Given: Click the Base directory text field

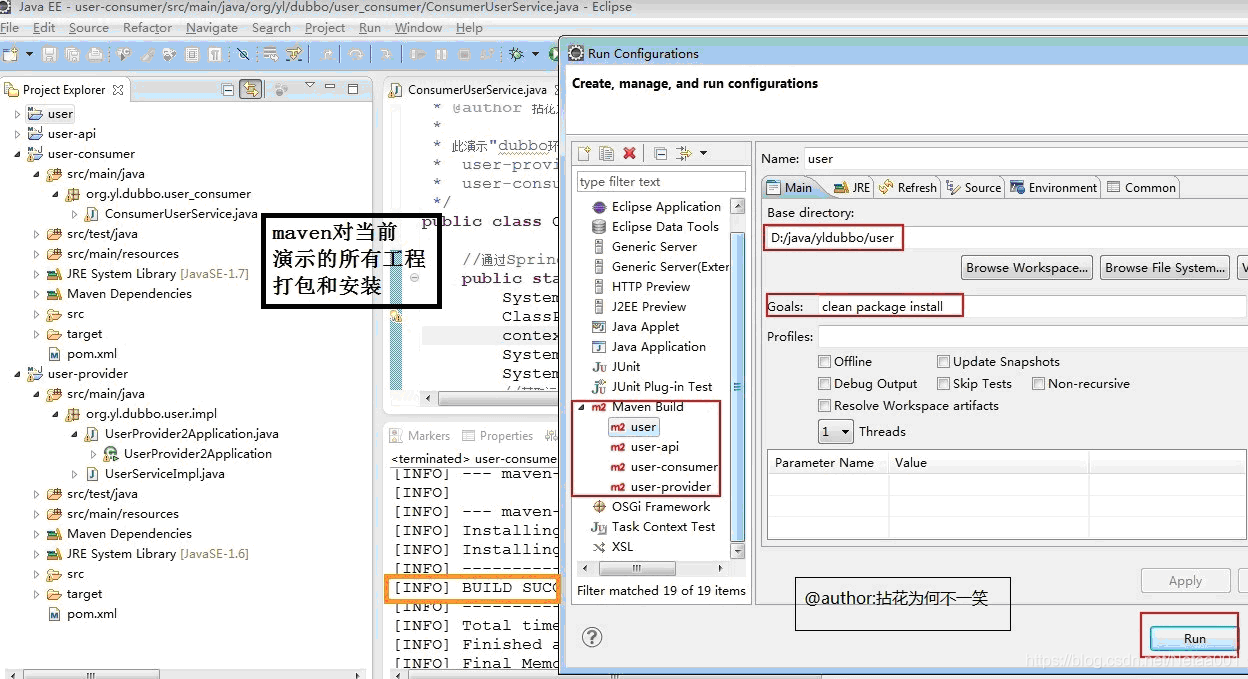Looking at the screenshot, I should (1007, 238).
